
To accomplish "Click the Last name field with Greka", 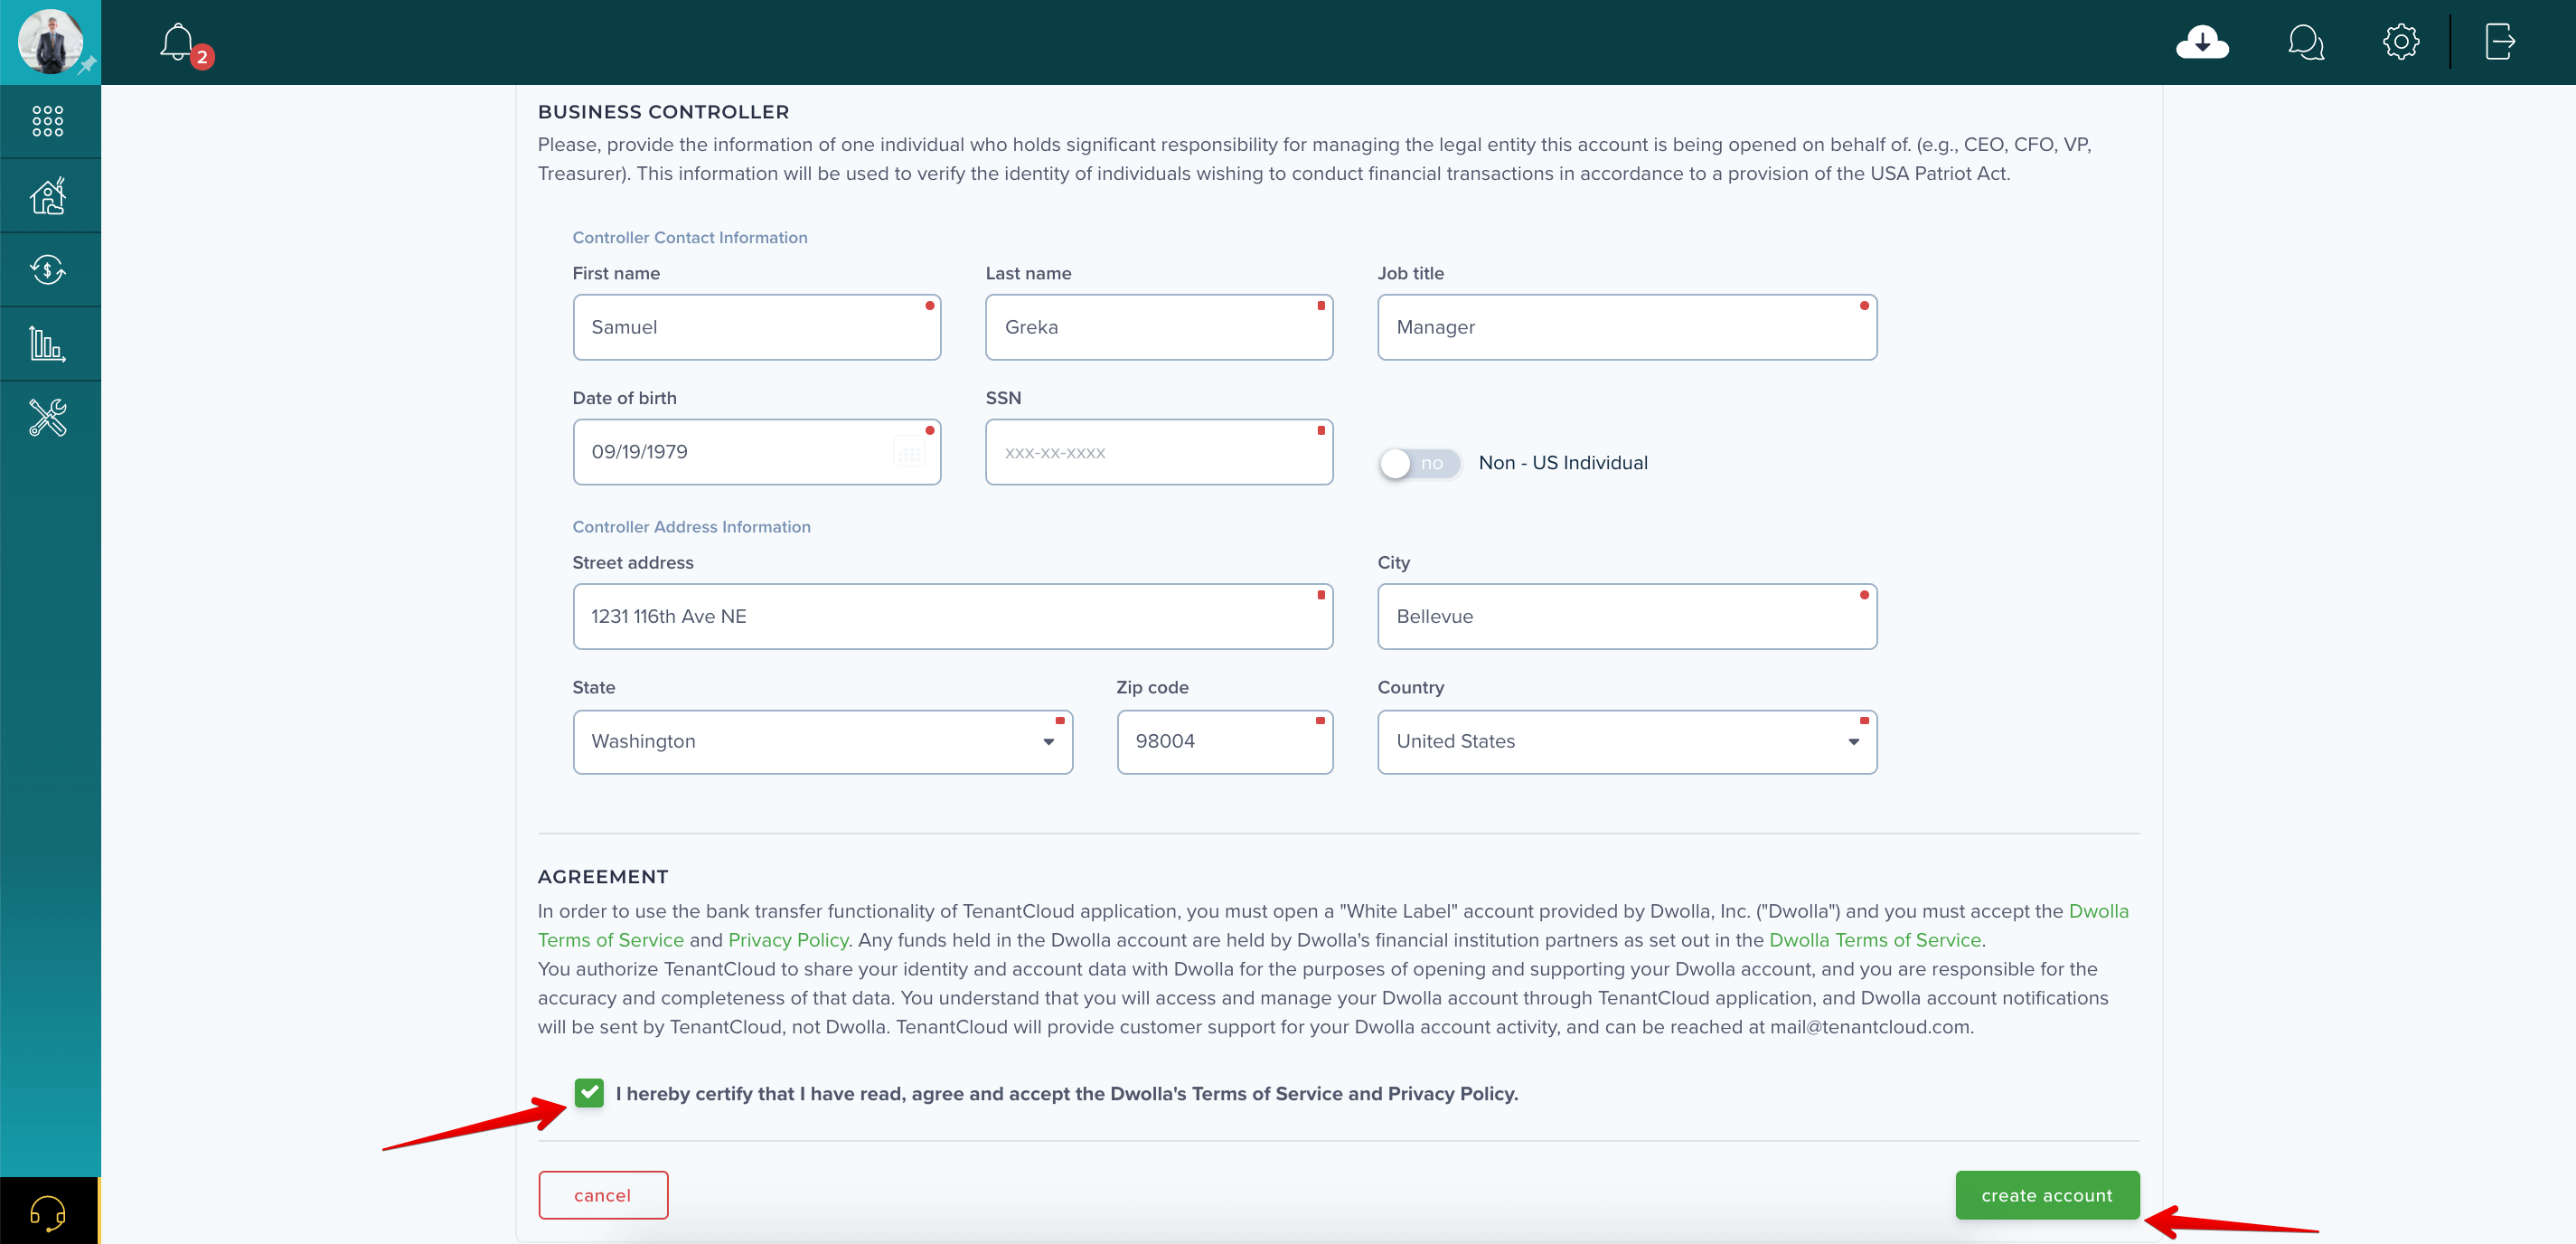I will (x=1158, y=327).
